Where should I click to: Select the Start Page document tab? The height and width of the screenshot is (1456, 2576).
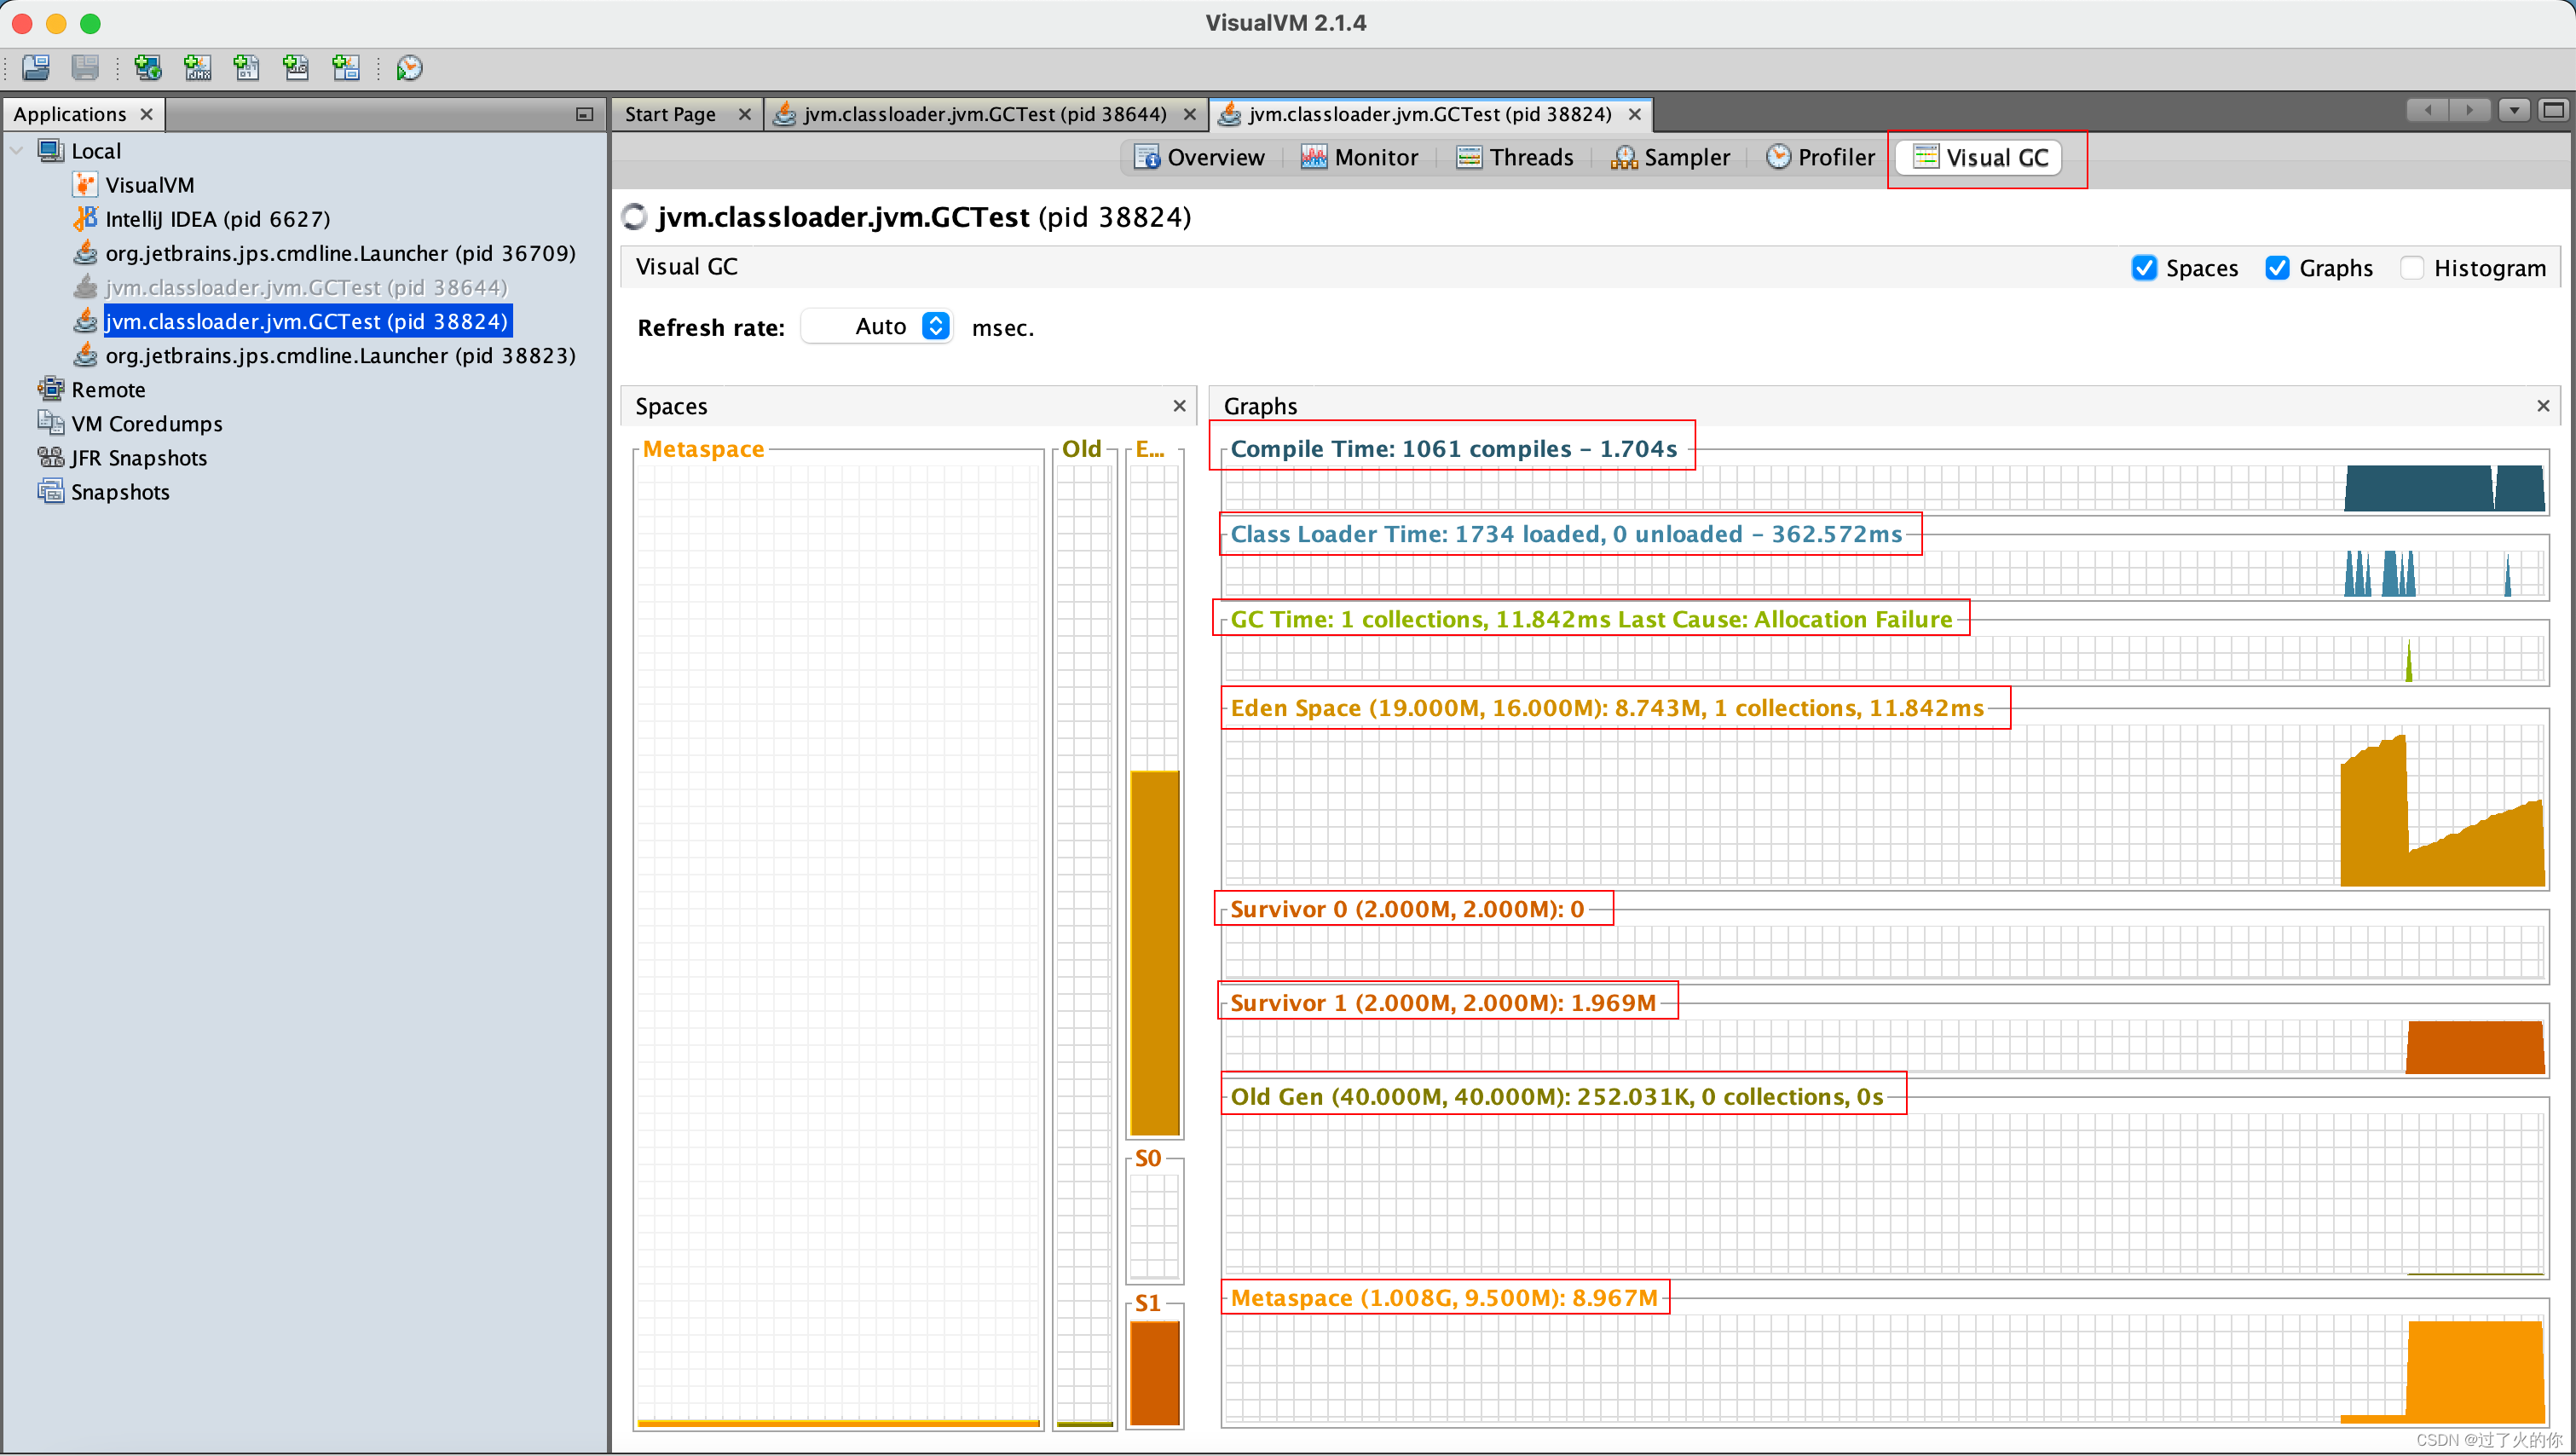click(670, 114)
